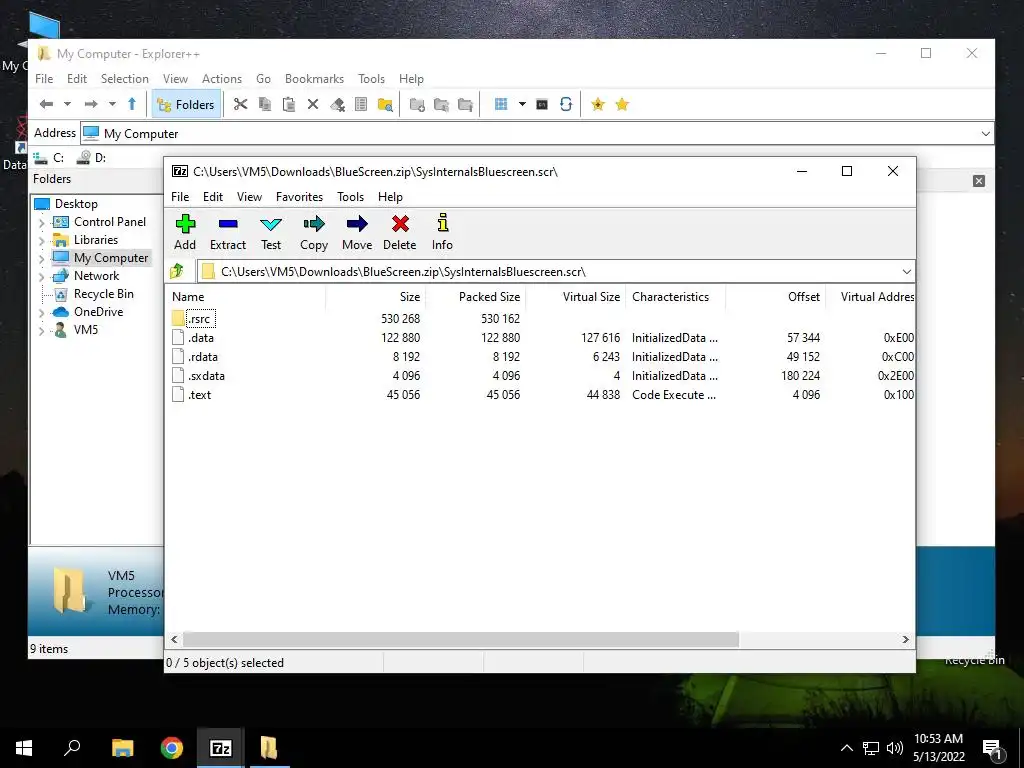This screenshot has width=1024, height=768.
Task: Click the D: drive button
Action: [91, 157]
